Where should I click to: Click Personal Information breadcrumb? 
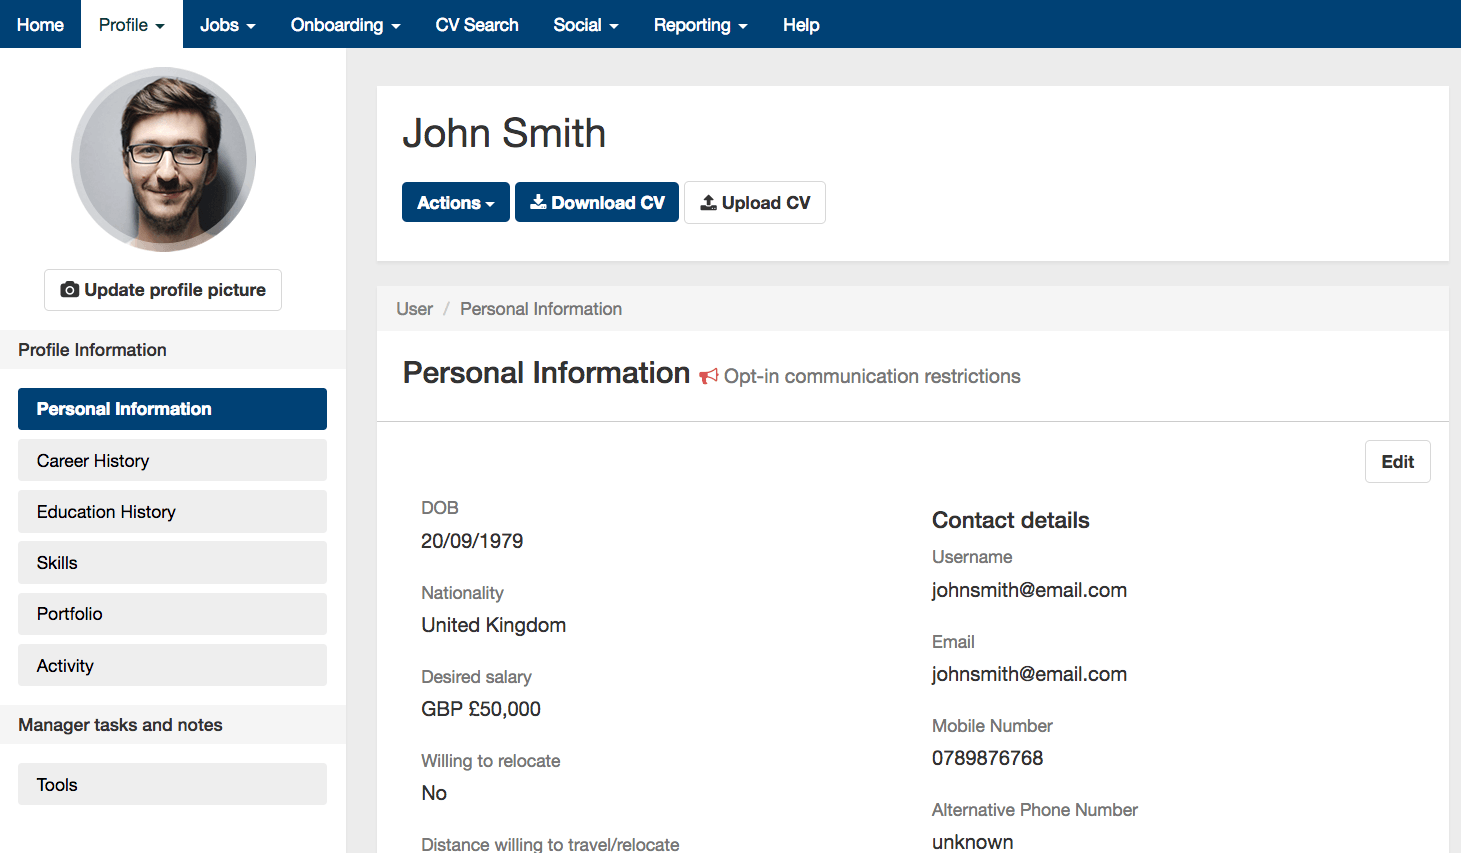tap(541, 309)
